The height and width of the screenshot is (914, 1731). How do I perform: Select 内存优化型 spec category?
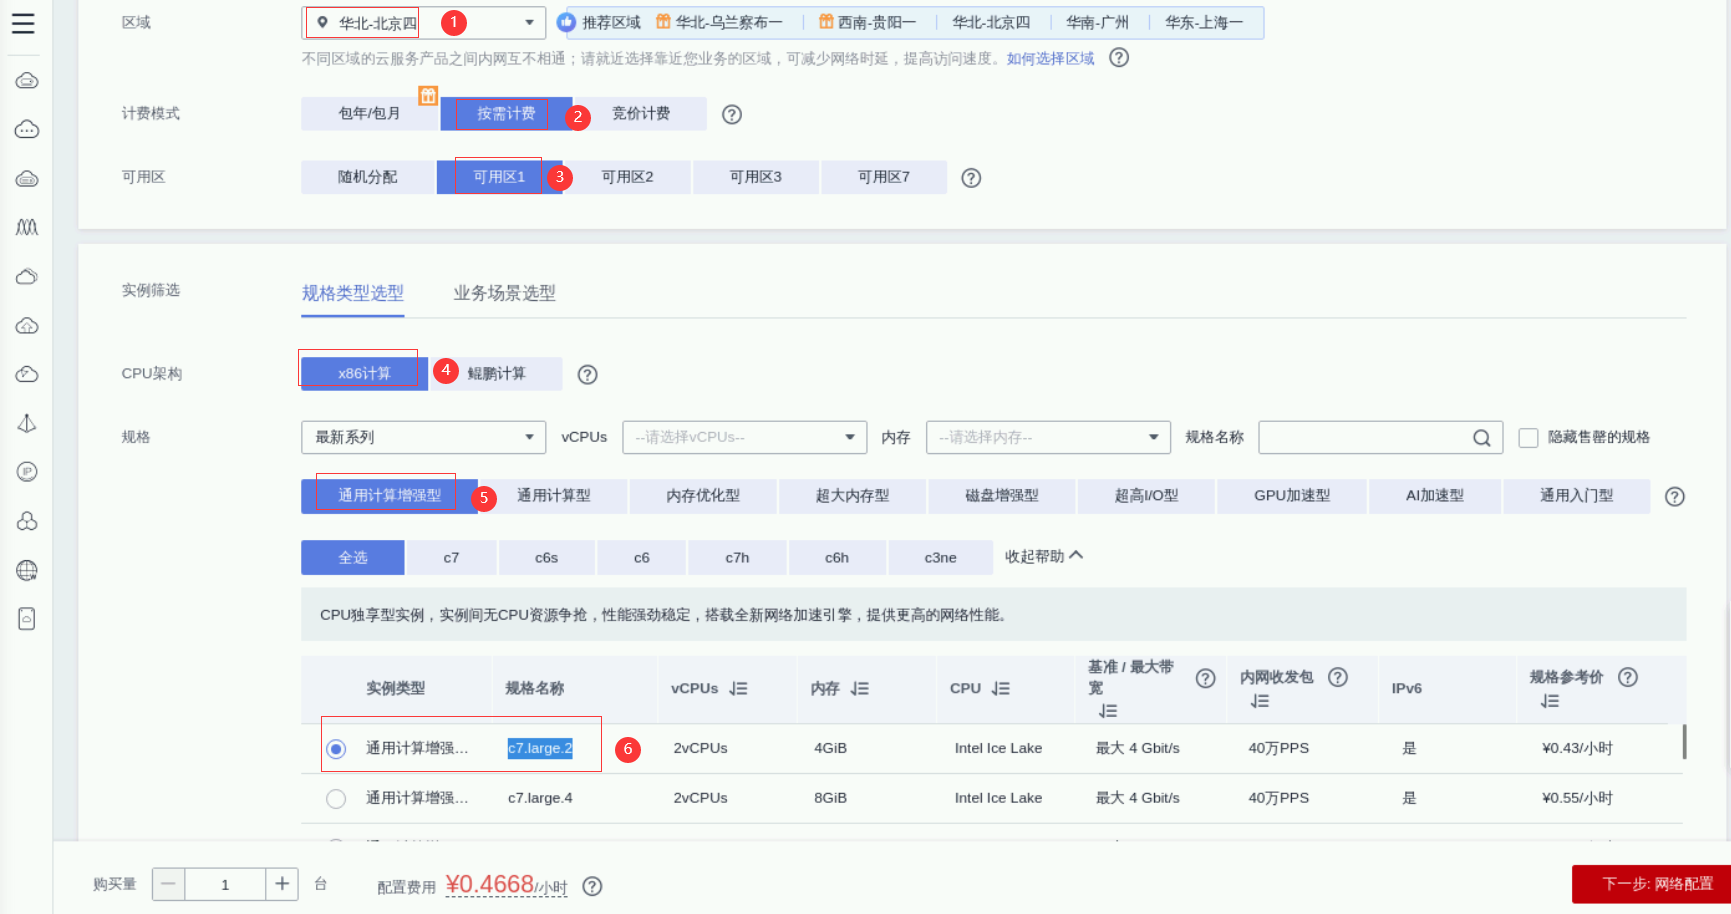703,496
